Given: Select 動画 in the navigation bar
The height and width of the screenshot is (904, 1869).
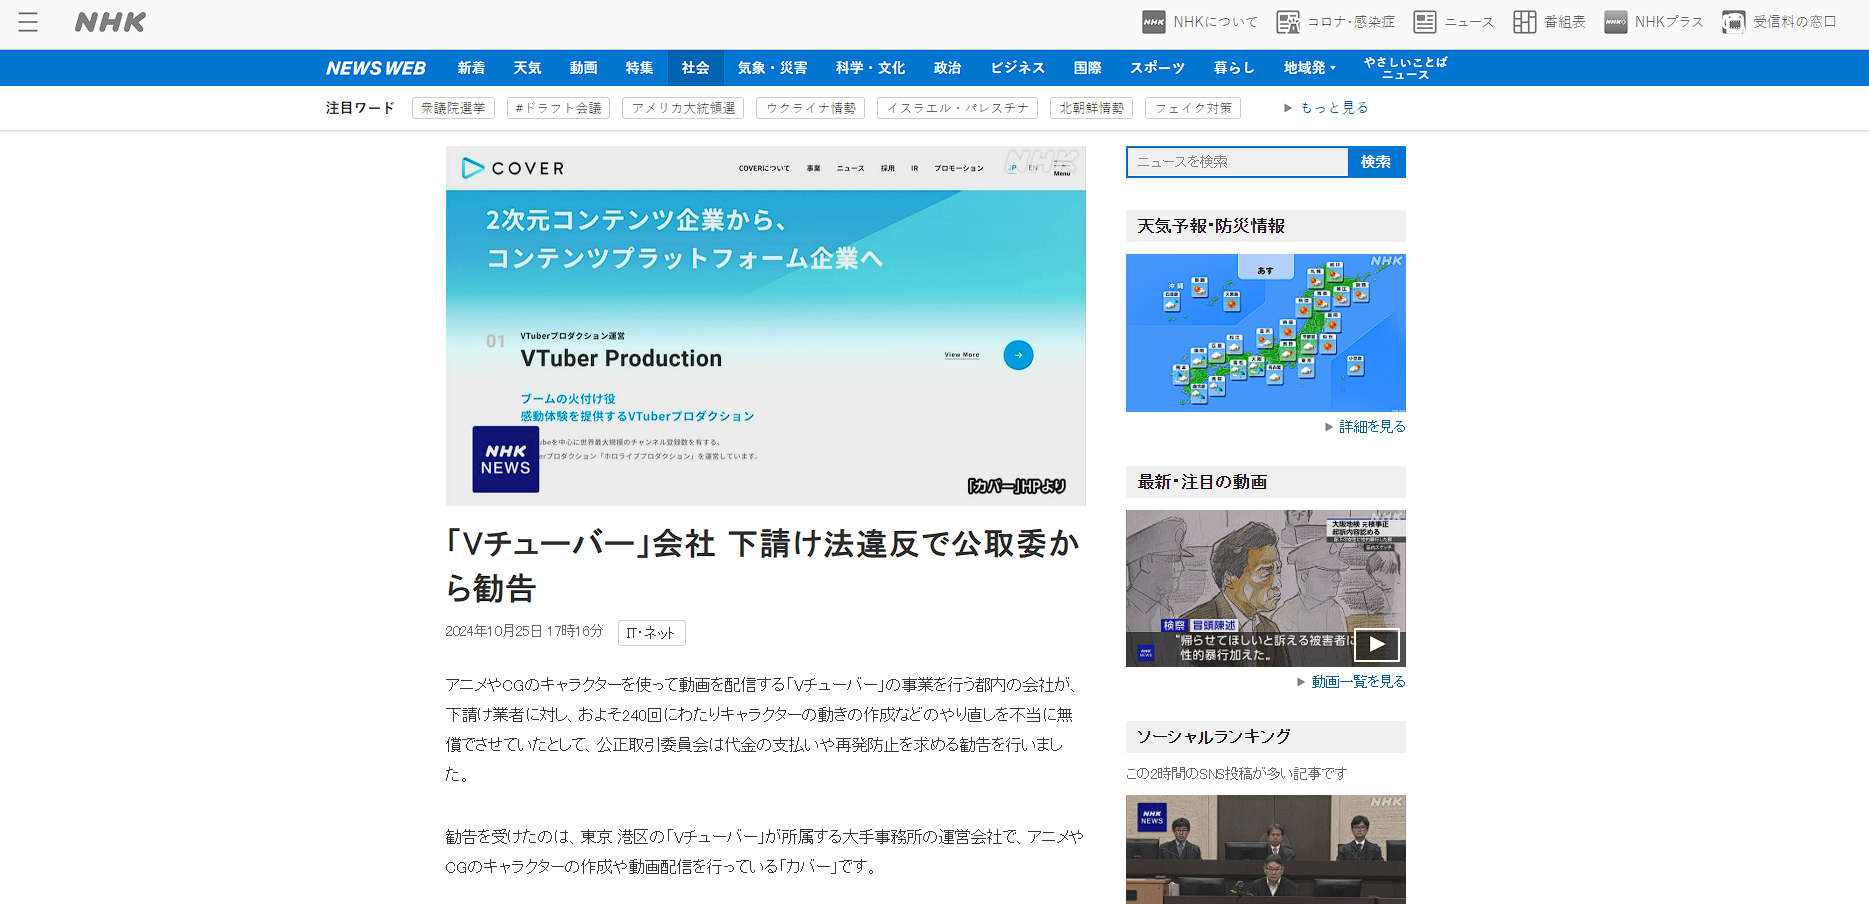Looking at the screenshot, I should (583, 68).
